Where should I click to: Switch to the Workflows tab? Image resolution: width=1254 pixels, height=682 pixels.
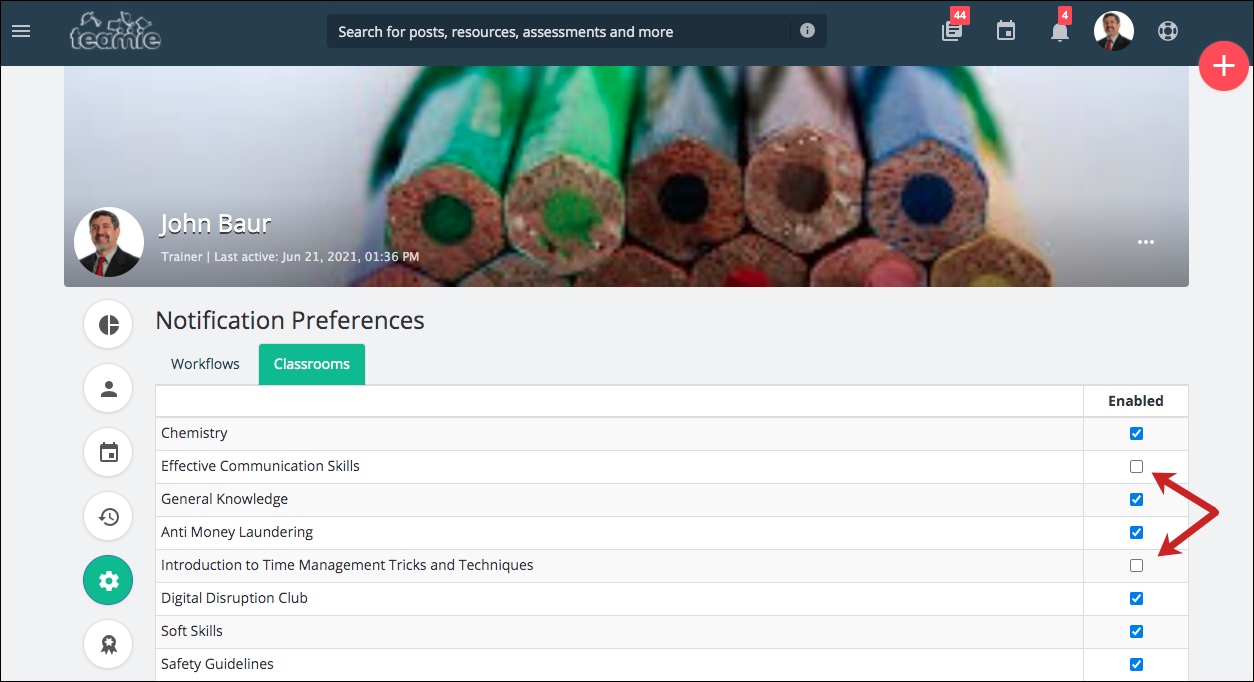[x=205, y=364]
